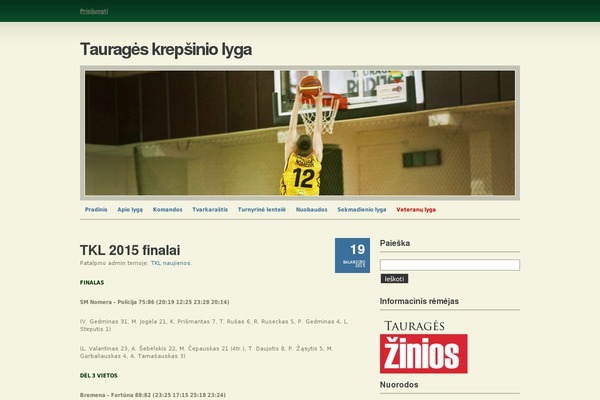Click the TKL naujienos category link
This screenshot has height=400, width=600.
tap(171, 263)
